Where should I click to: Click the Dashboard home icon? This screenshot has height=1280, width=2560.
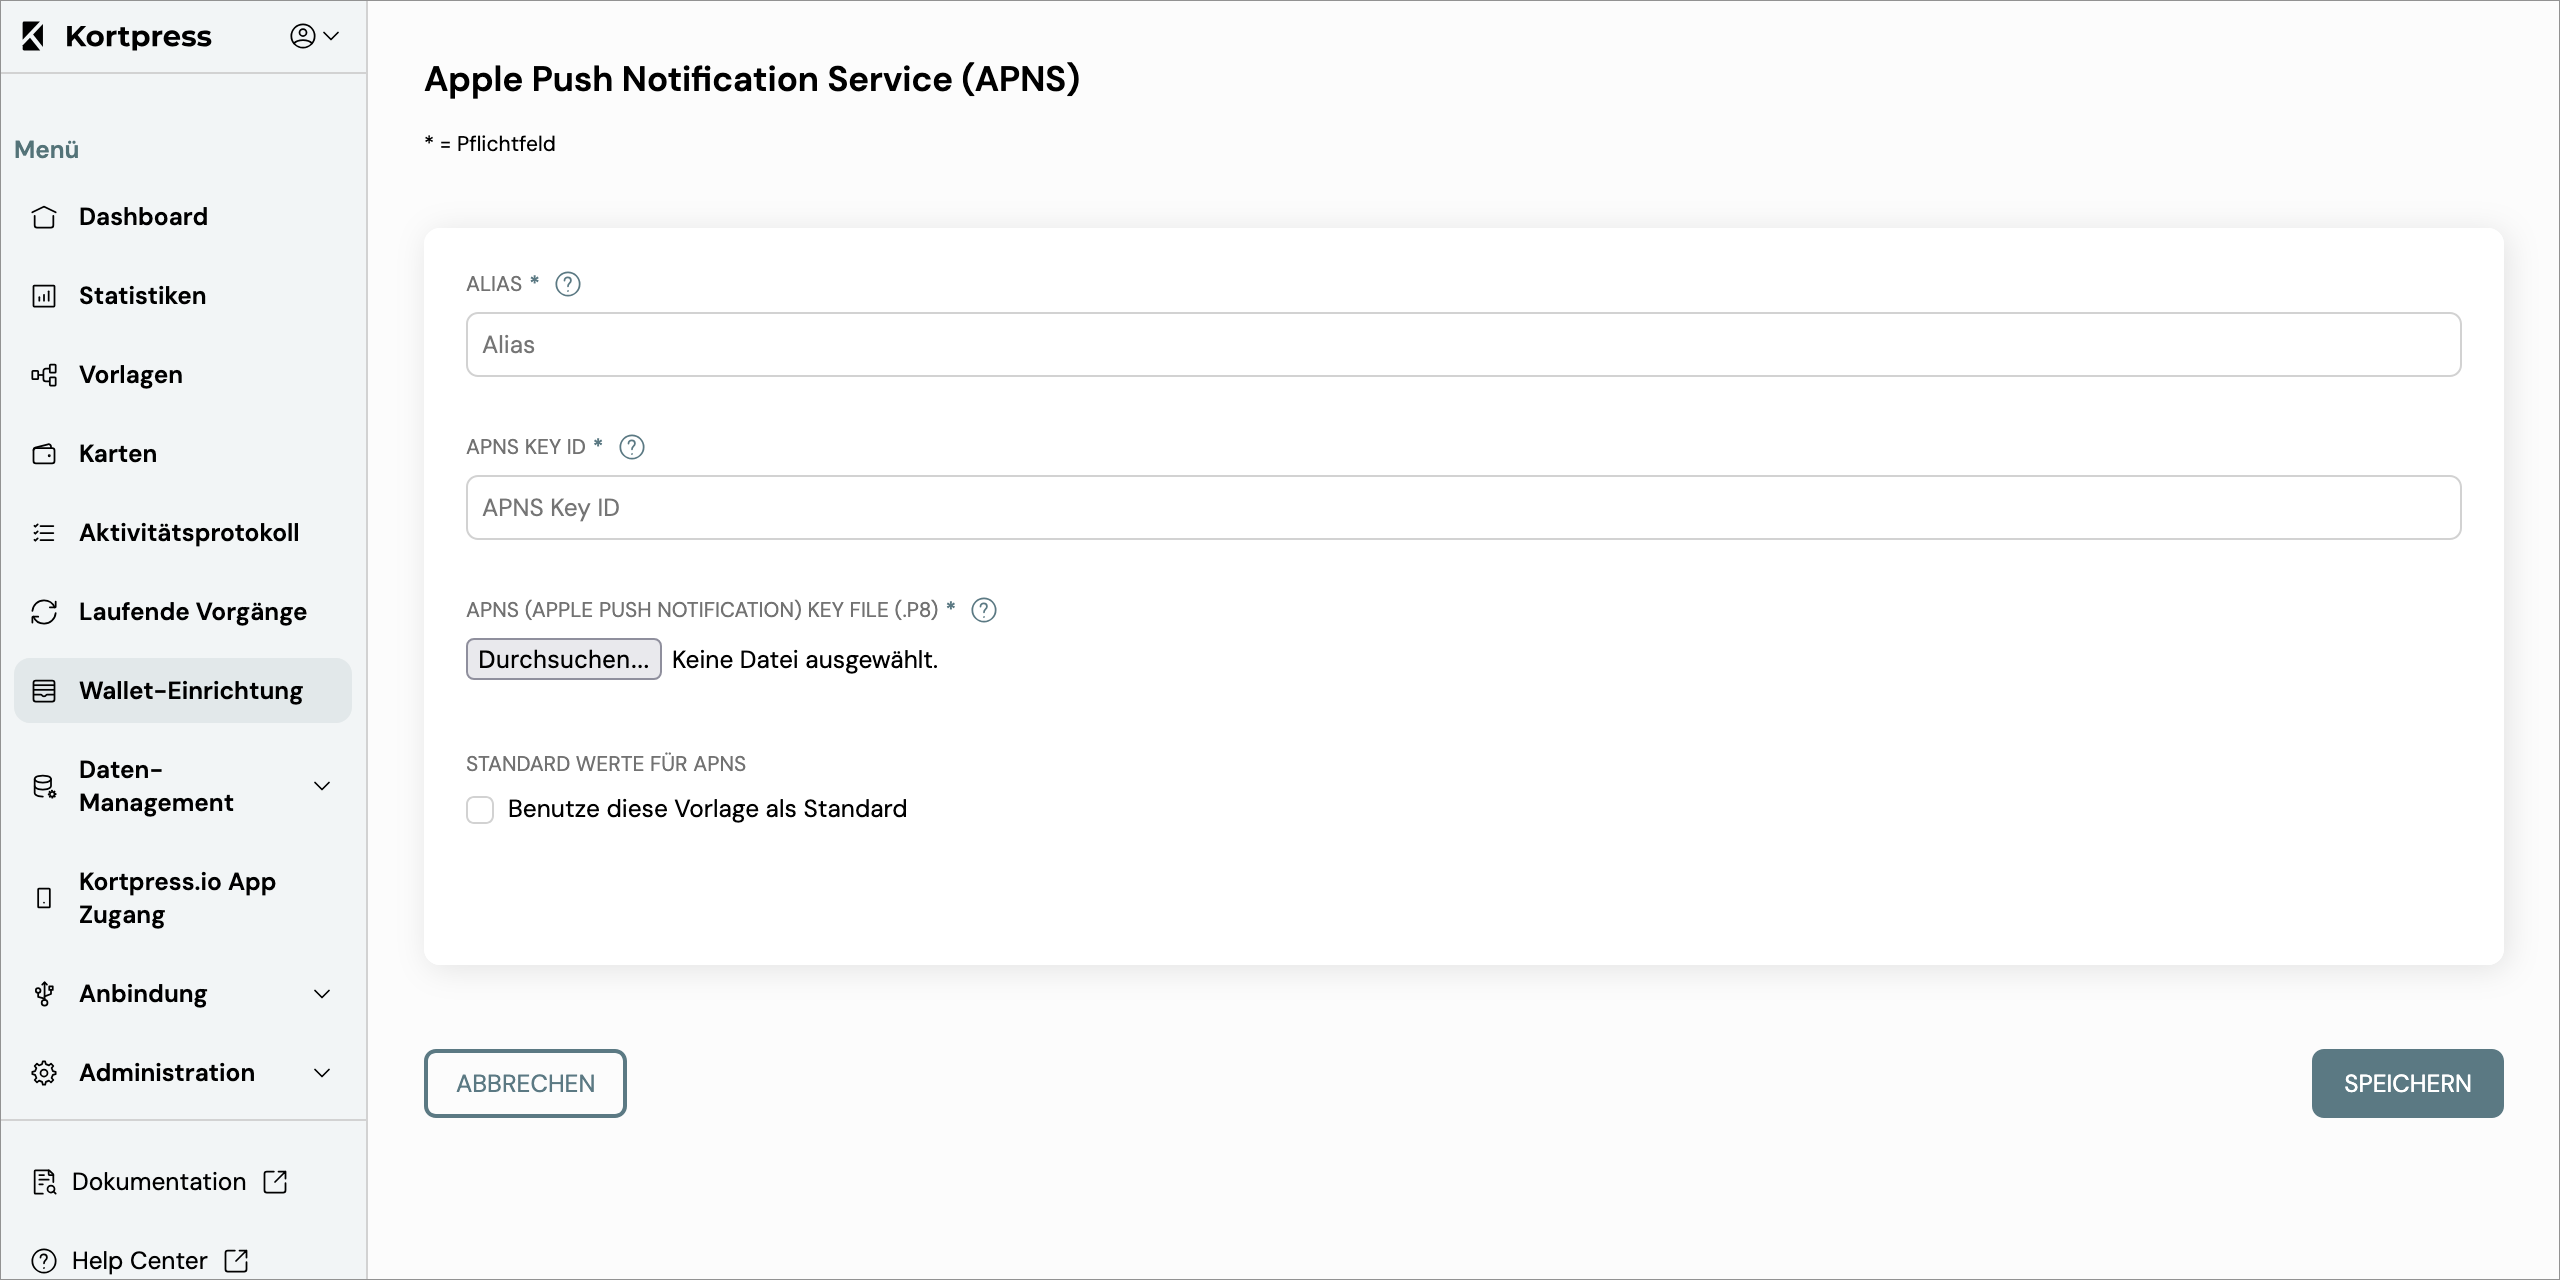[44, 217]
